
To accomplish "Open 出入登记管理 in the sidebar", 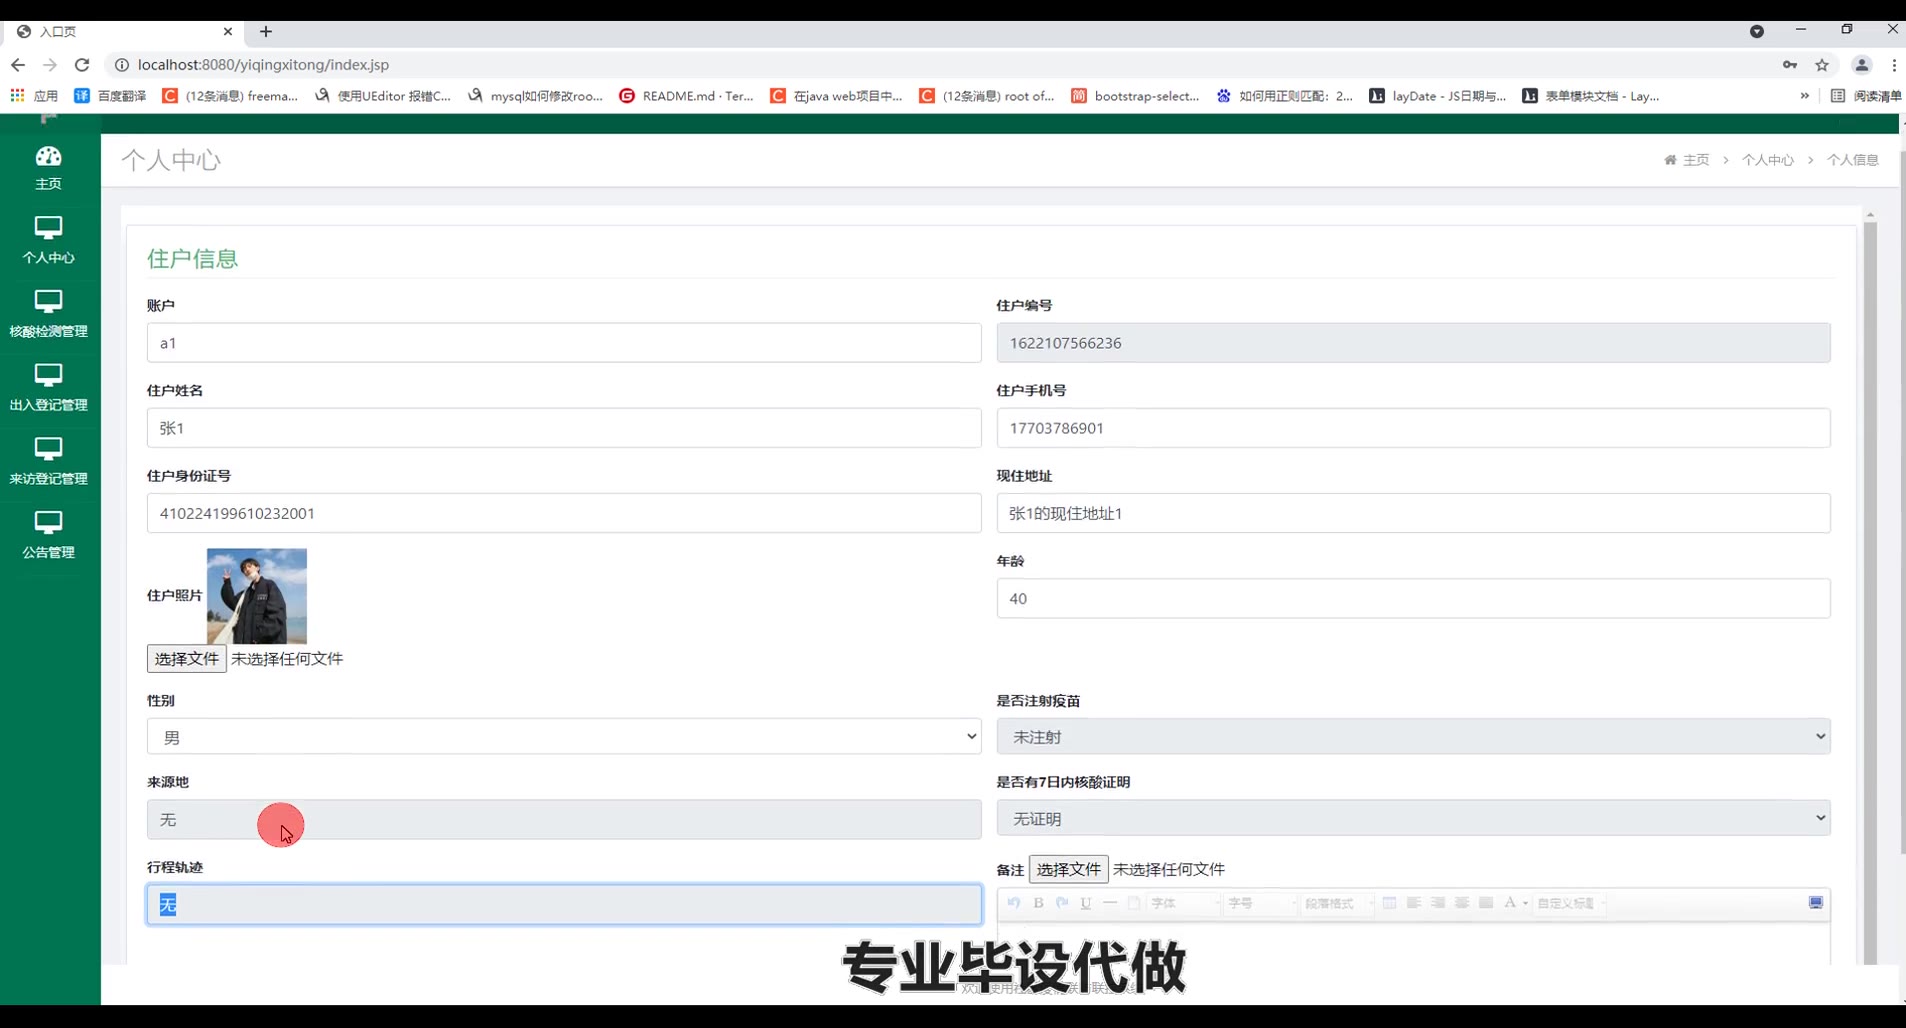I will pyautogui.click(x=48, y=388).
